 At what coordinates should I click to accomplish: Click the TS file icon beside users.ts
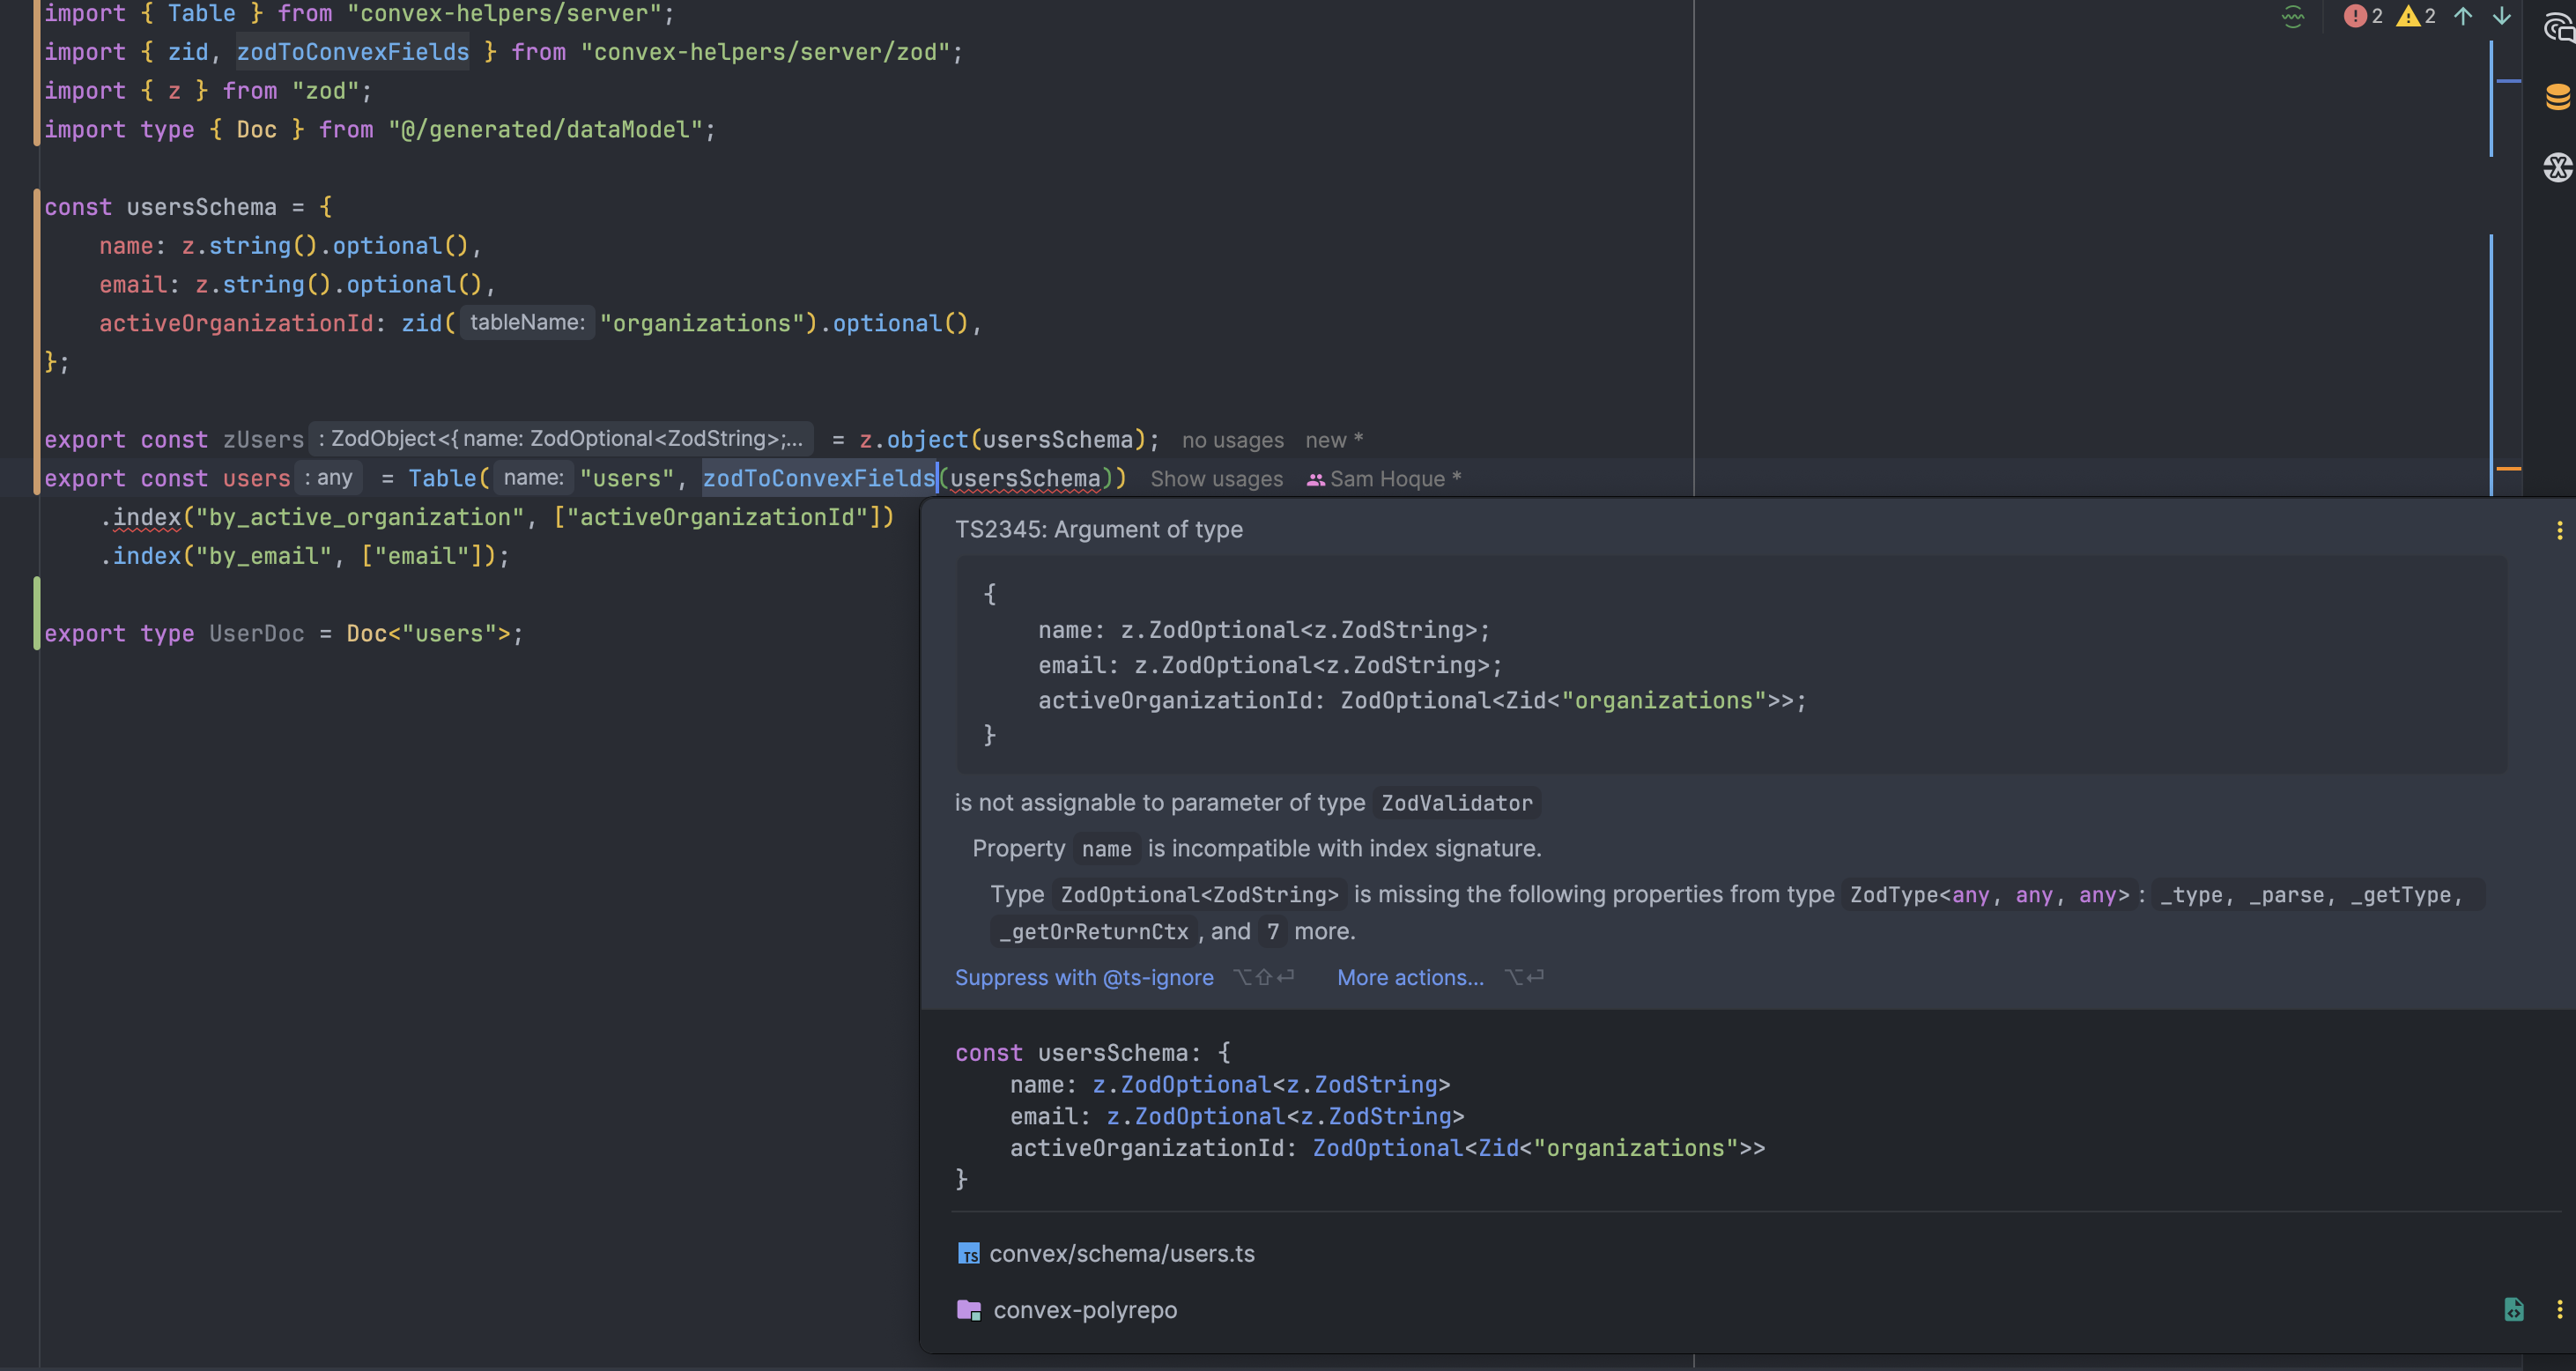click(x=968, y=1254)
